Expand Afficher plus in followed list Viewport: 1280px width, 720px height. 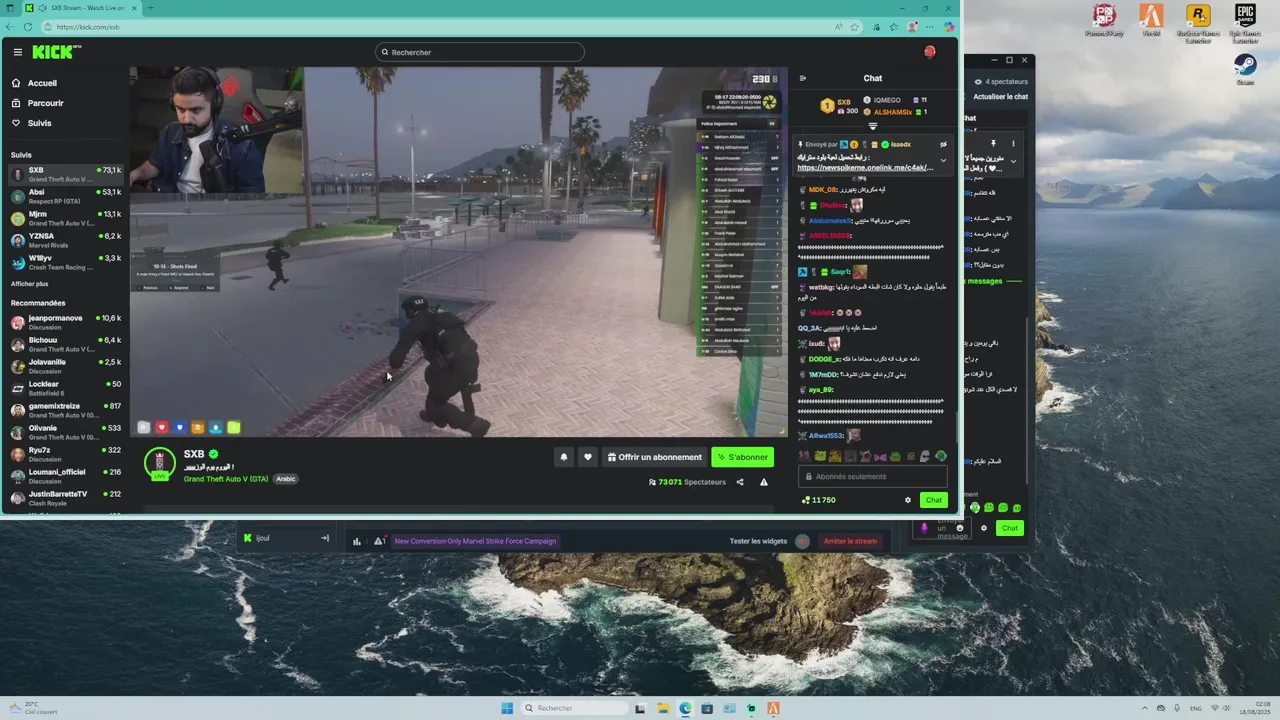pyautogui.click(x=30, y=284)
